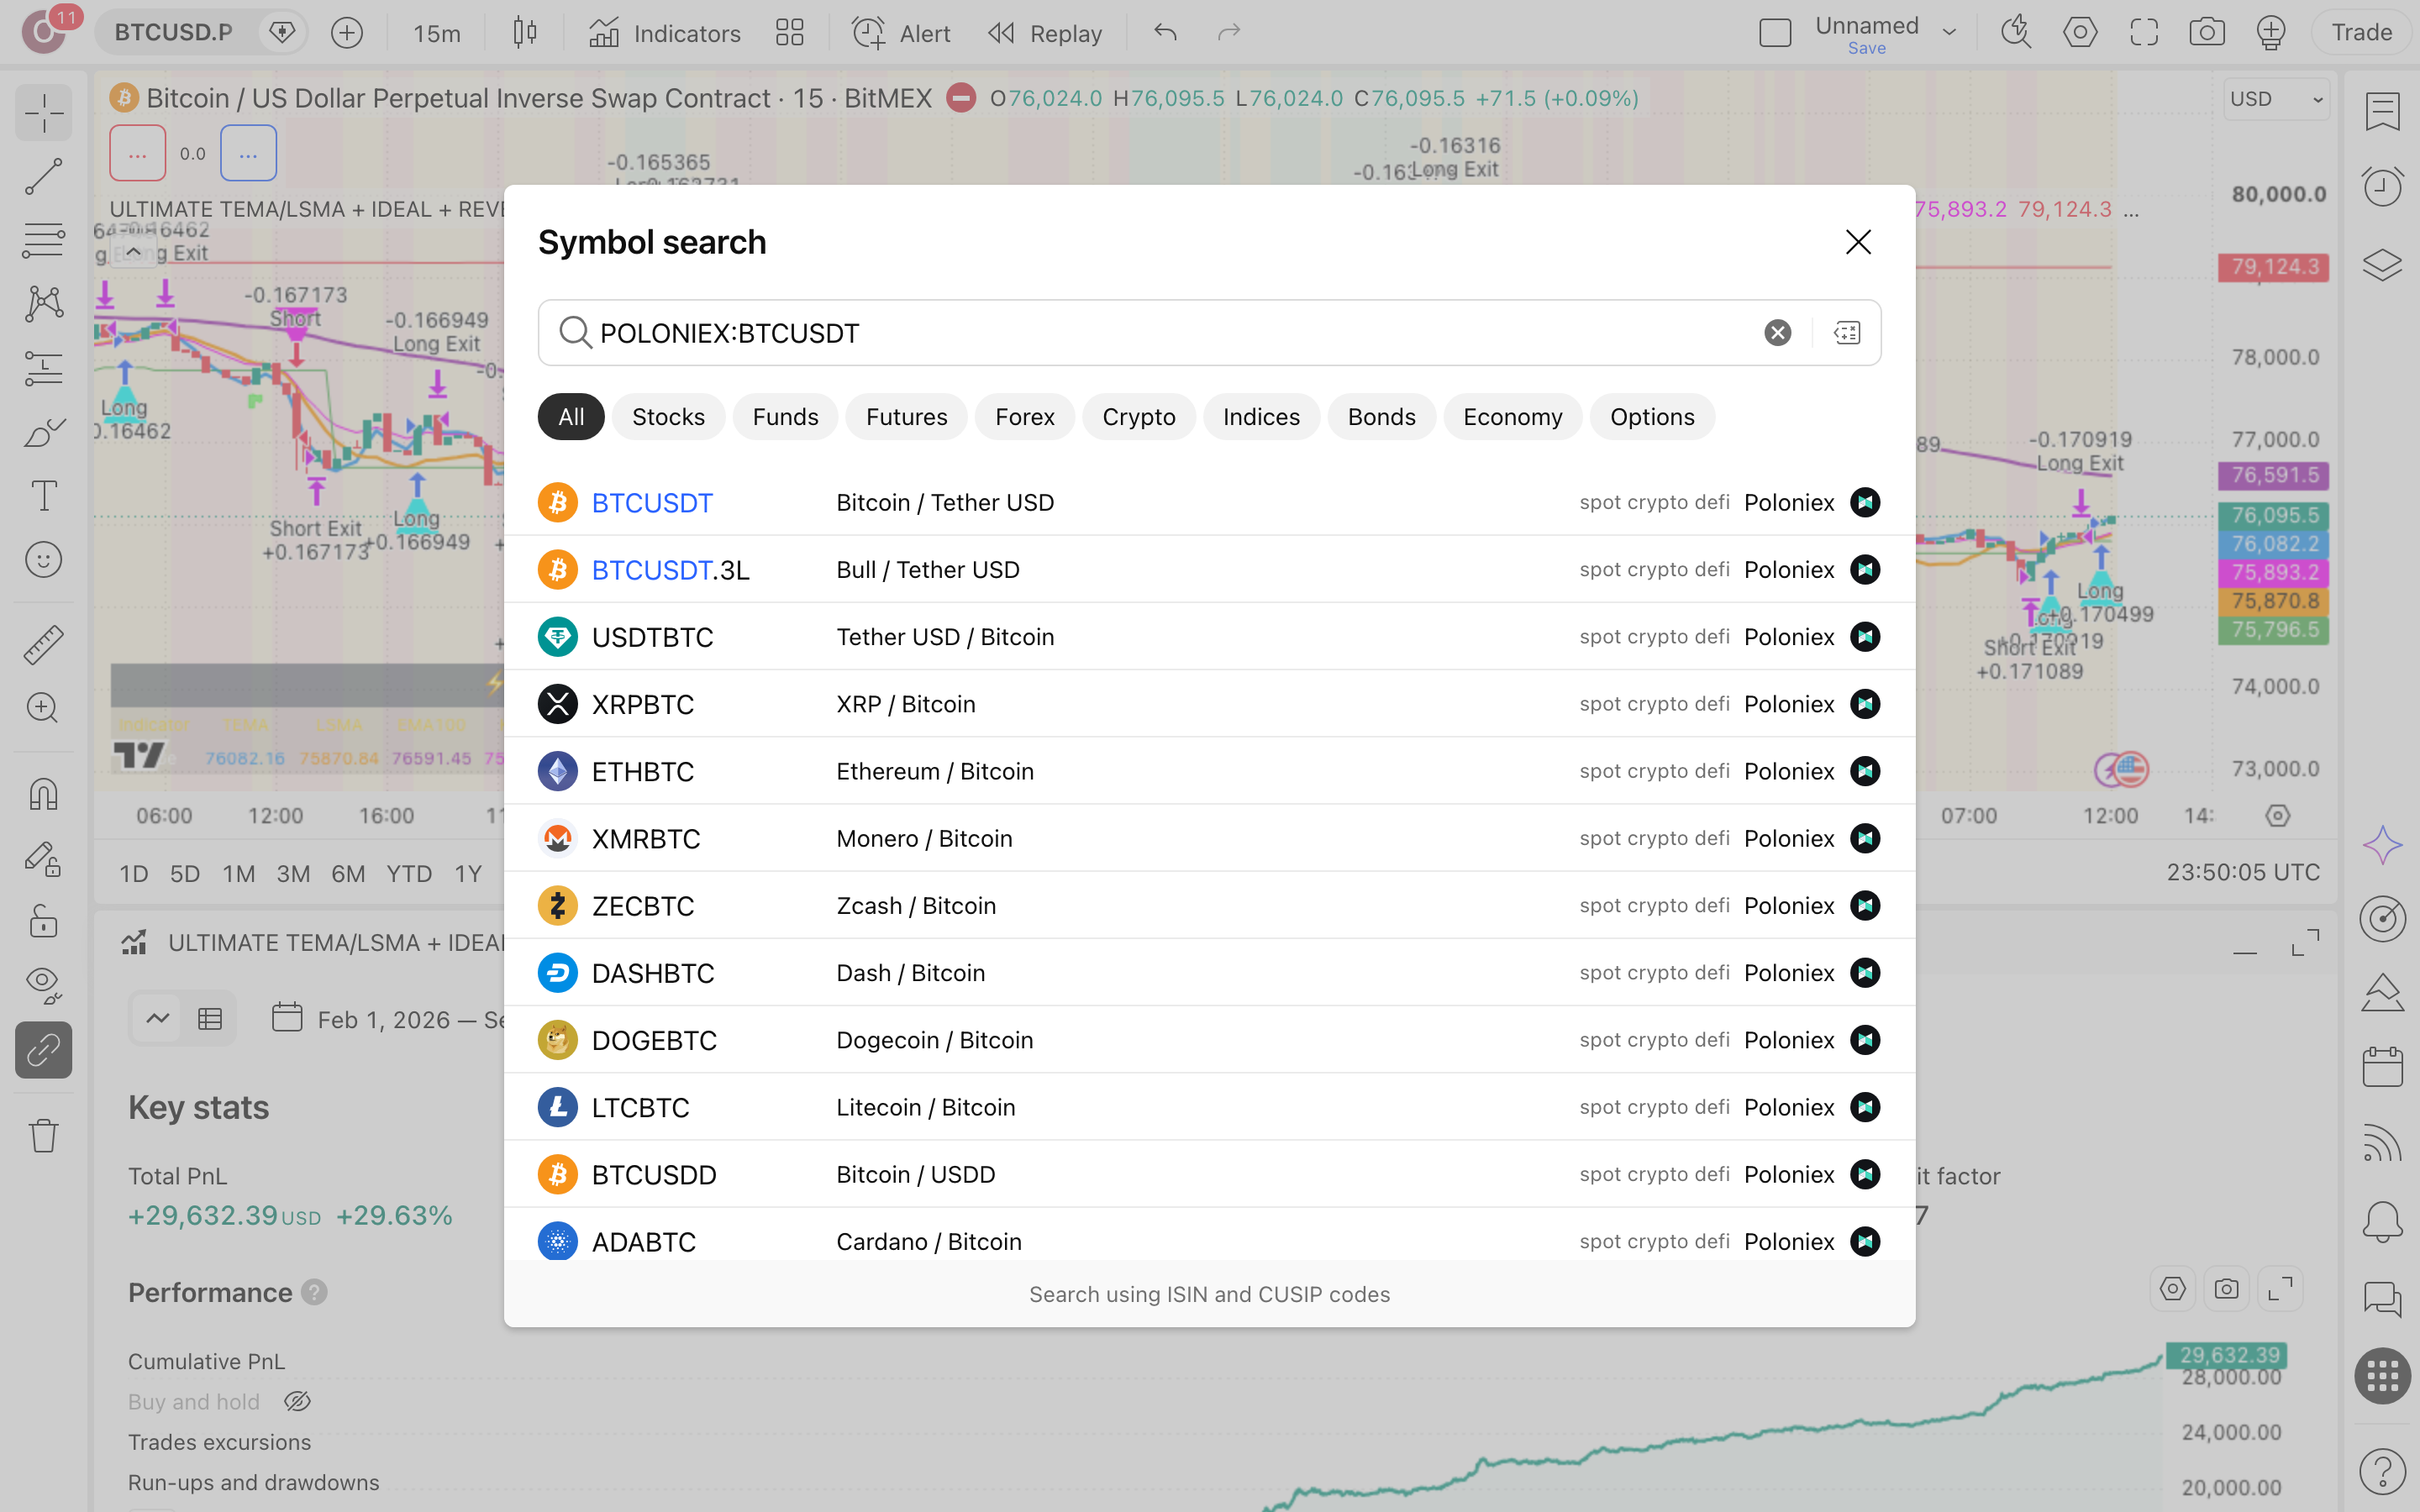Image resolution: width=2420 pixels, height=1512 pixels.
Task: Open the emoji sticker tool
Action: tap(43, 560)
